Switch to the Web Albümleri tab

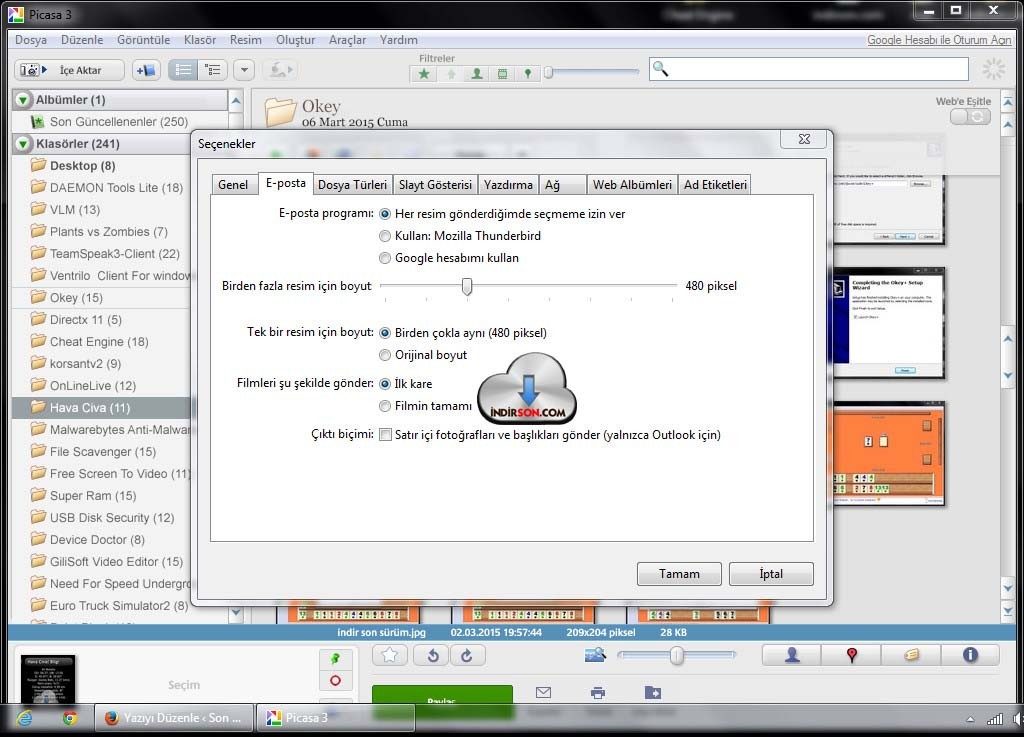click(x=632, y=185)
